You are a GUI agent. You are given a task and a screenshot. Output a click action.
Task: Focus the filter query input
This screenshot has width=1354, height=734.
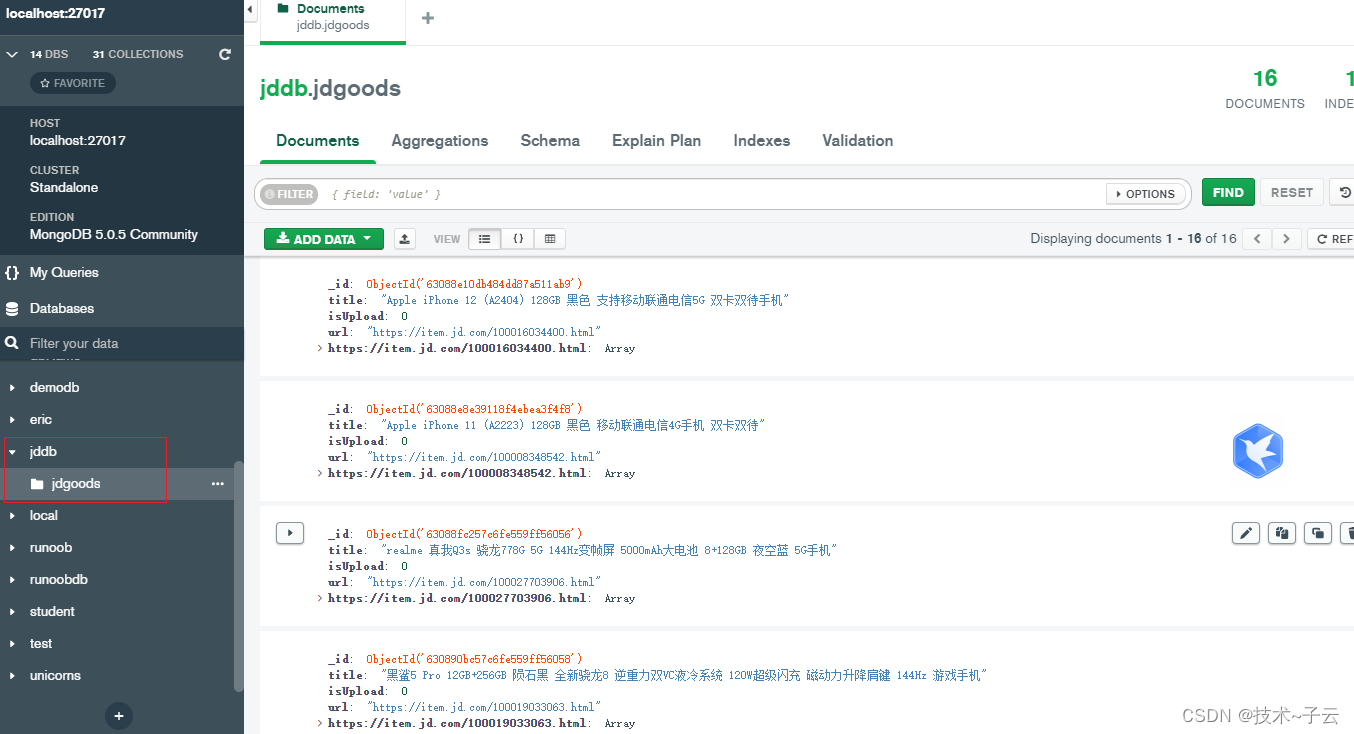715,194
